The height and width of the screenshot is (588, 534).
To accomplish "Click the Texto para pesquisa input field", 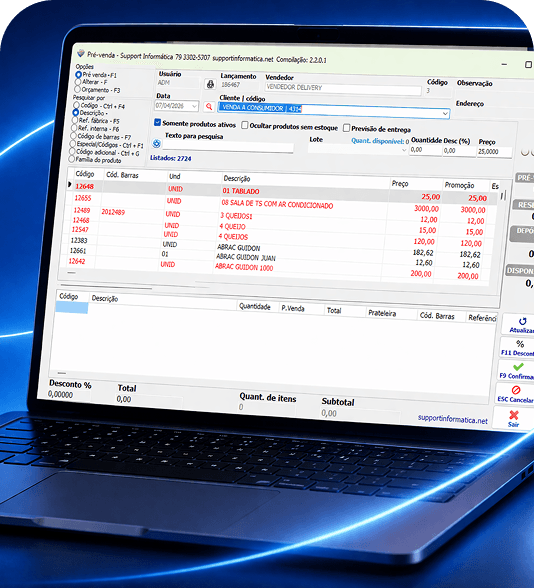I will point(228,147).
